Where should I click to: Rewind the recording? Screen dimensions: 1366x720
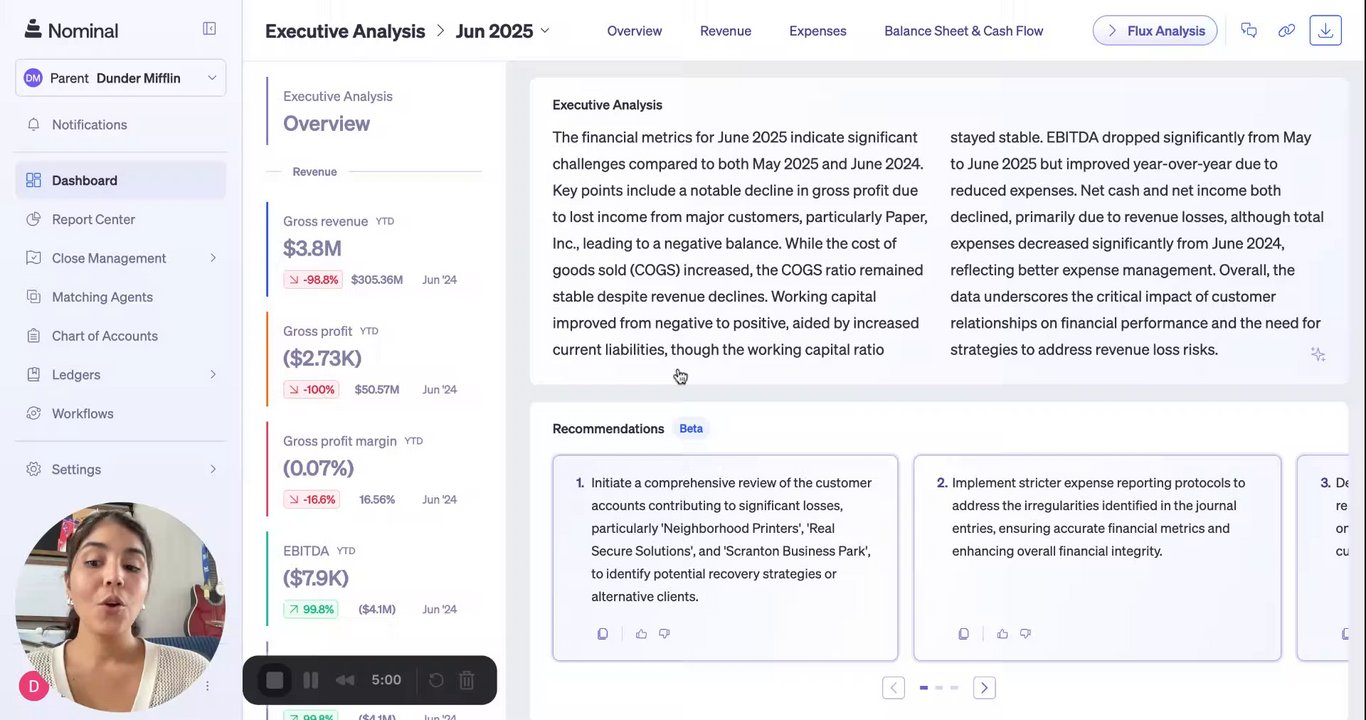[x=345, y=680]
